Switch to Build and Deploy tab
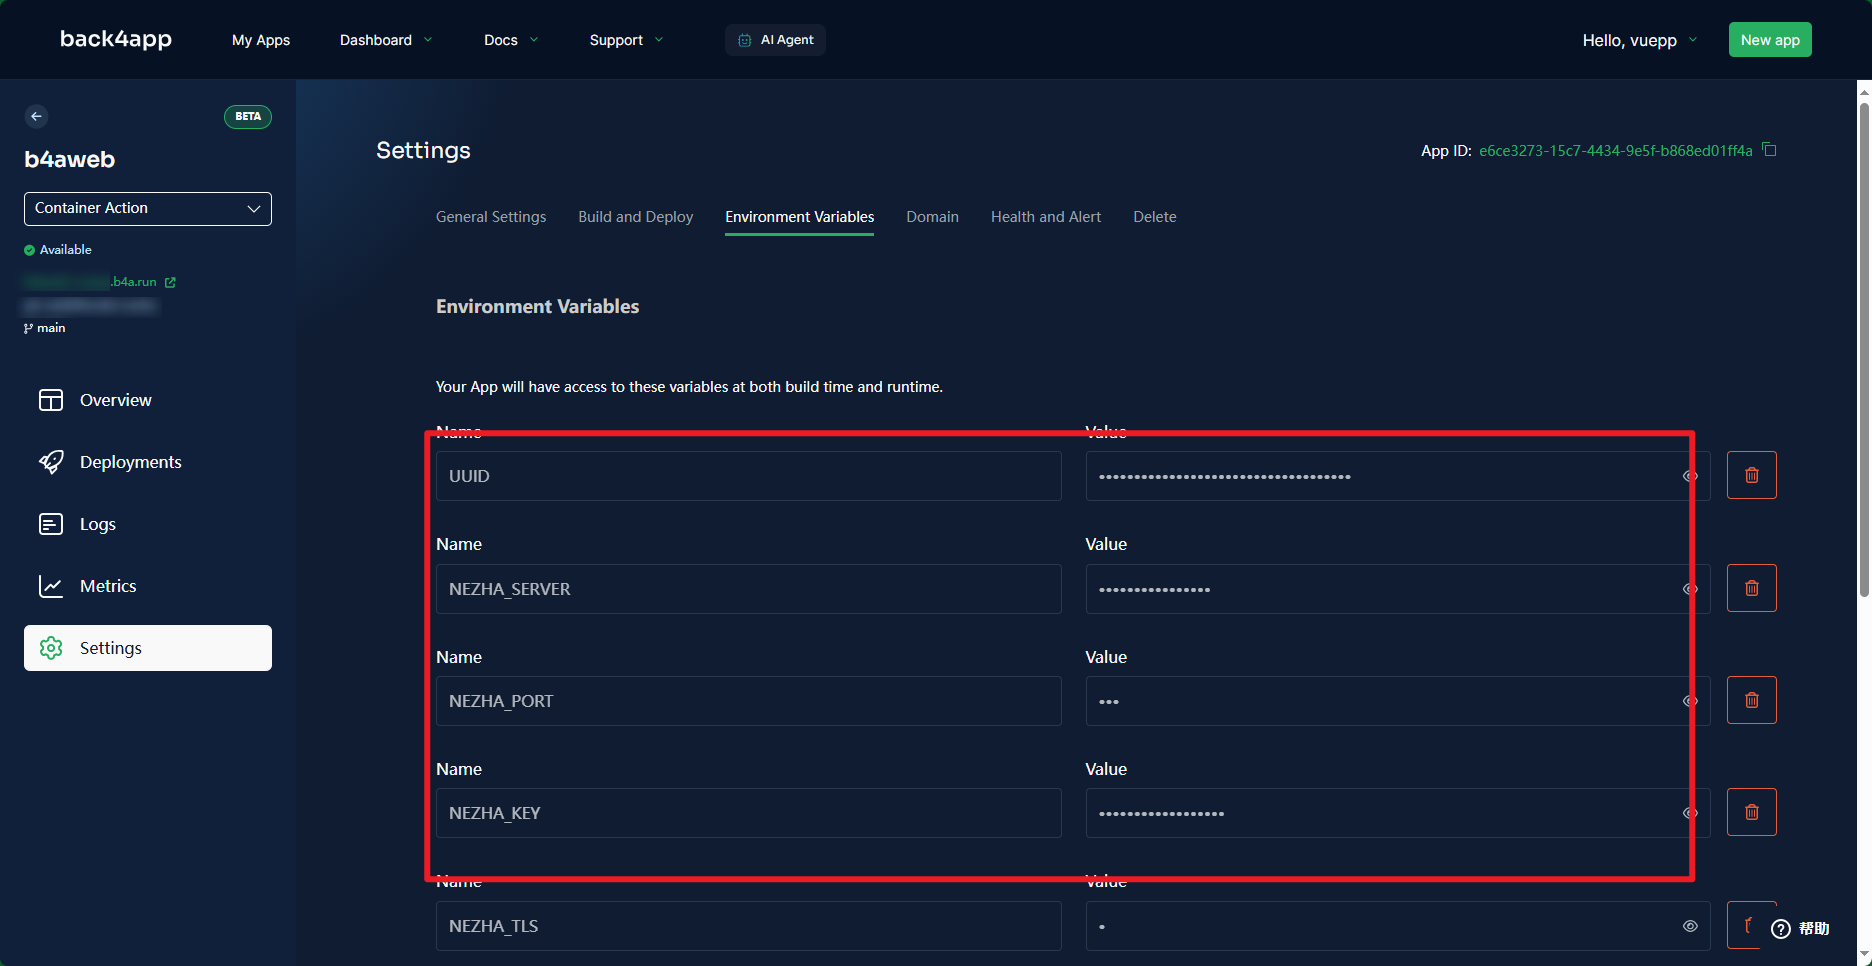The height and width of the screenshot is (966, 1872). pyautogui.click(x=636, y=217)
